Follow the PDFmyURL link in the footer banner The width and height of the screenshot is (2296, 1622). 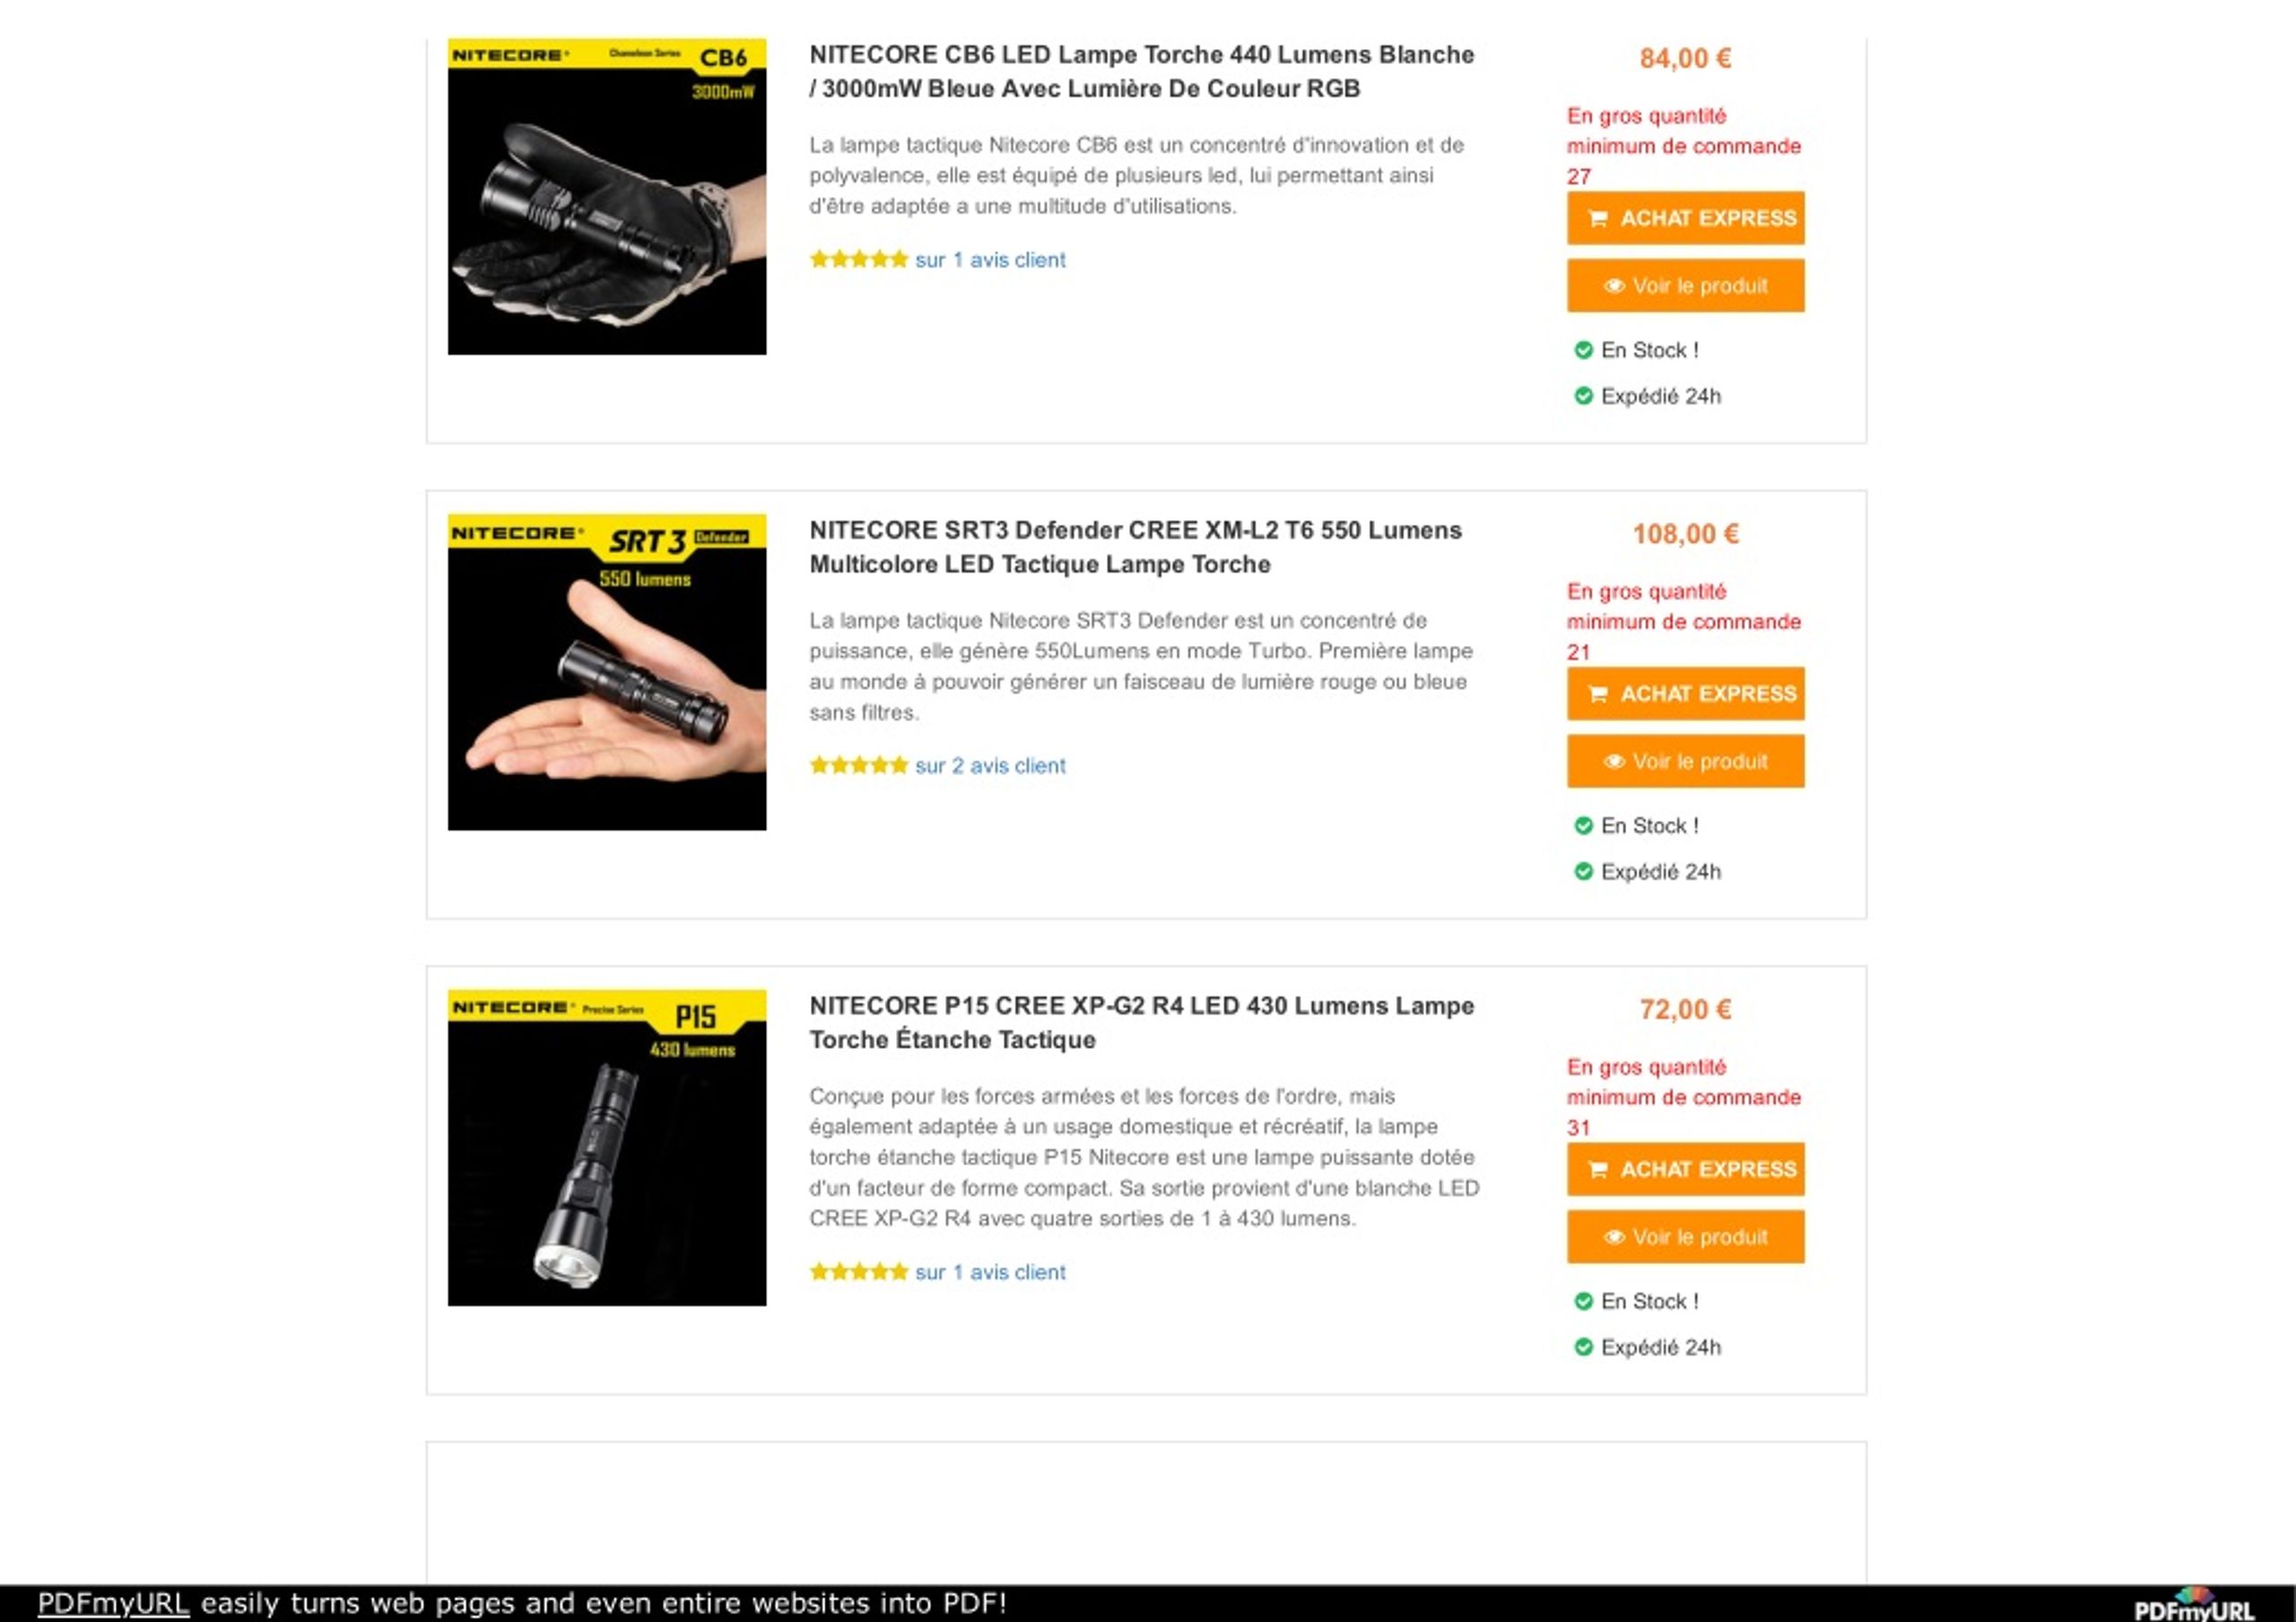coord(113,1603)
